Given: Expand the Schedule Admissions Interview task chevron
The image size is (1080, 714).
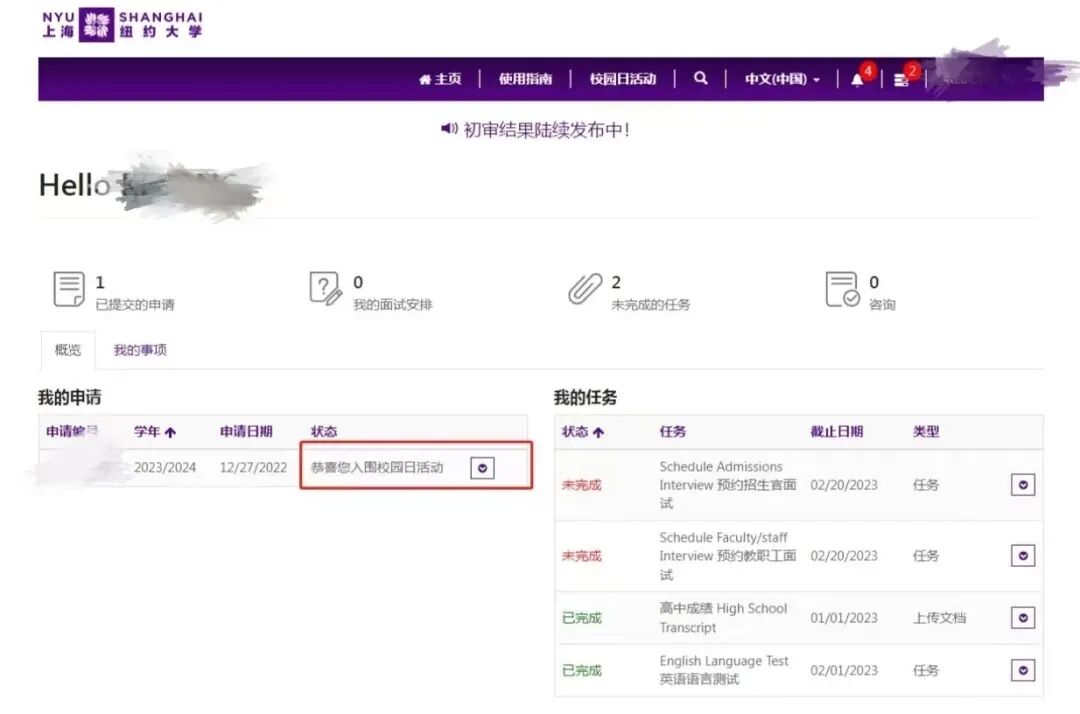Looking at the screenshot, I should (1022, 484).
